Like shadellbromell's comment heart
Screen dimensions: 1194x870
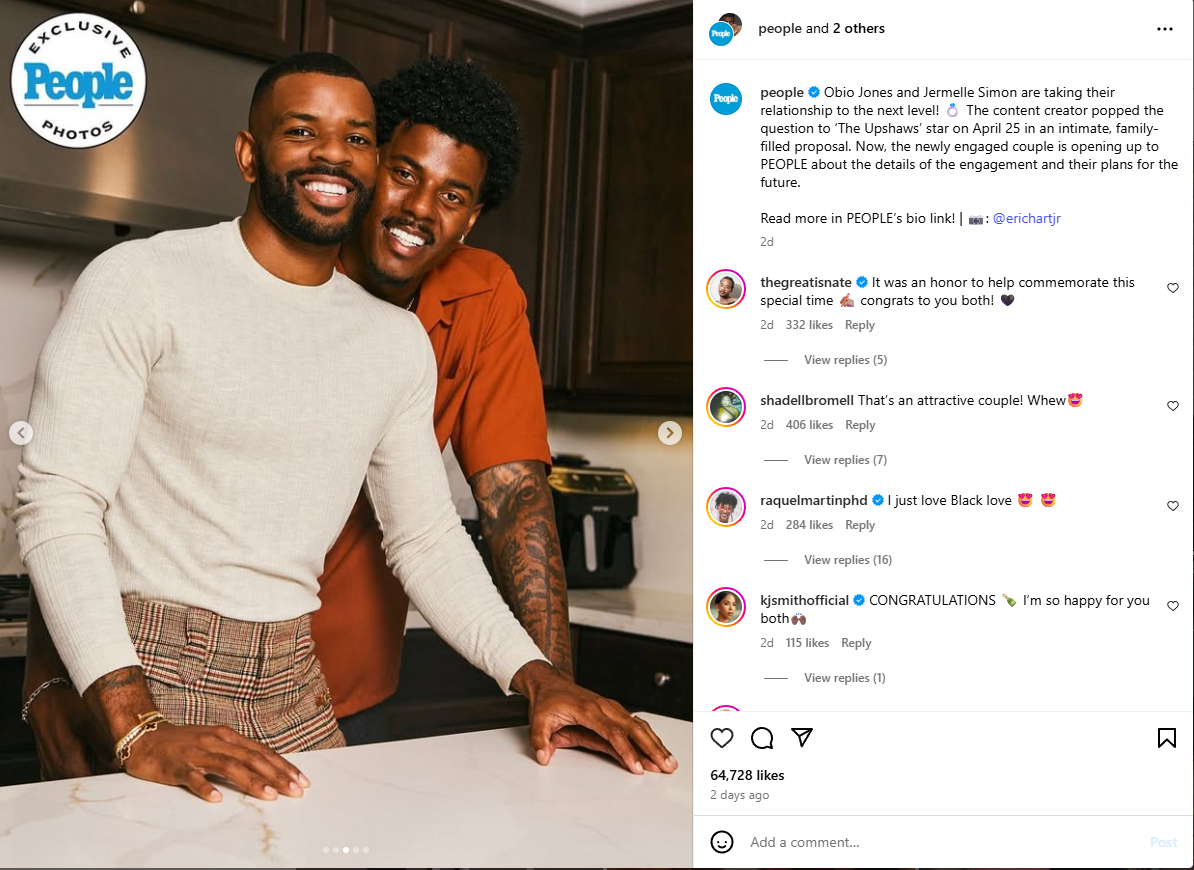pyautogui.click(x=1173, y=406)
